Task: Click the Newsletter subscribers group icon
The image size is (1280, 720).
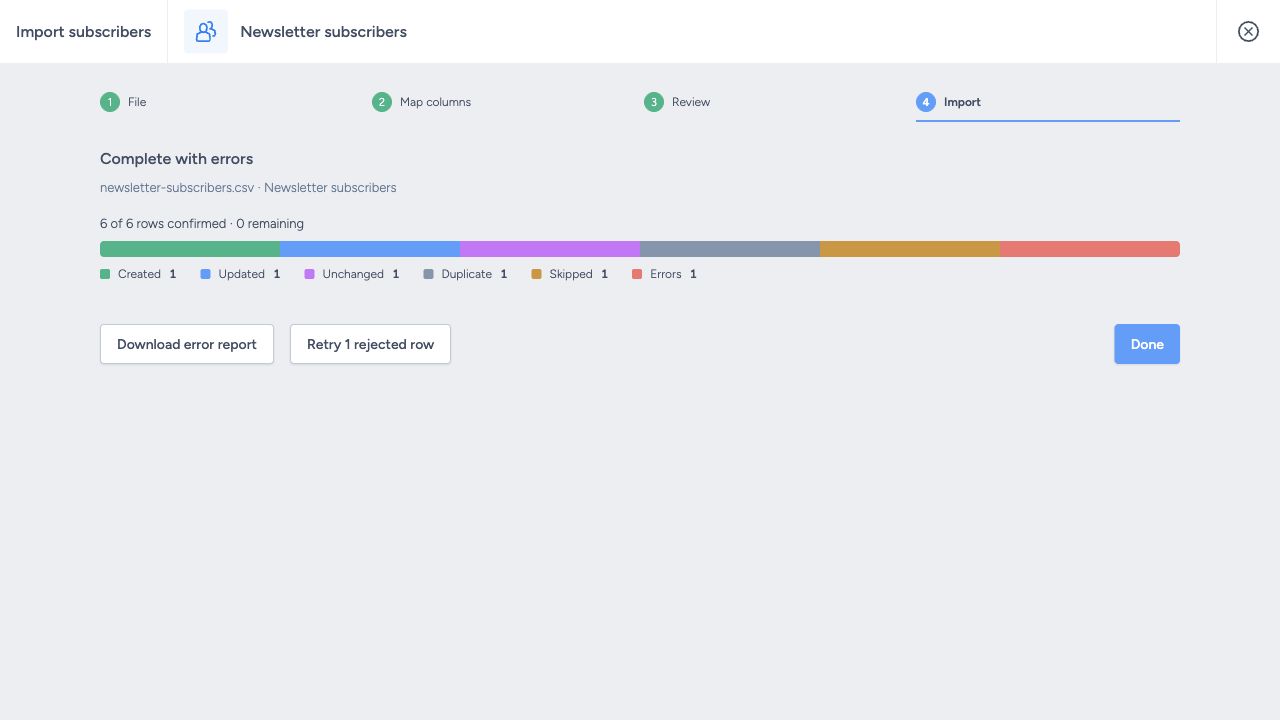Action: coord(206,32)
